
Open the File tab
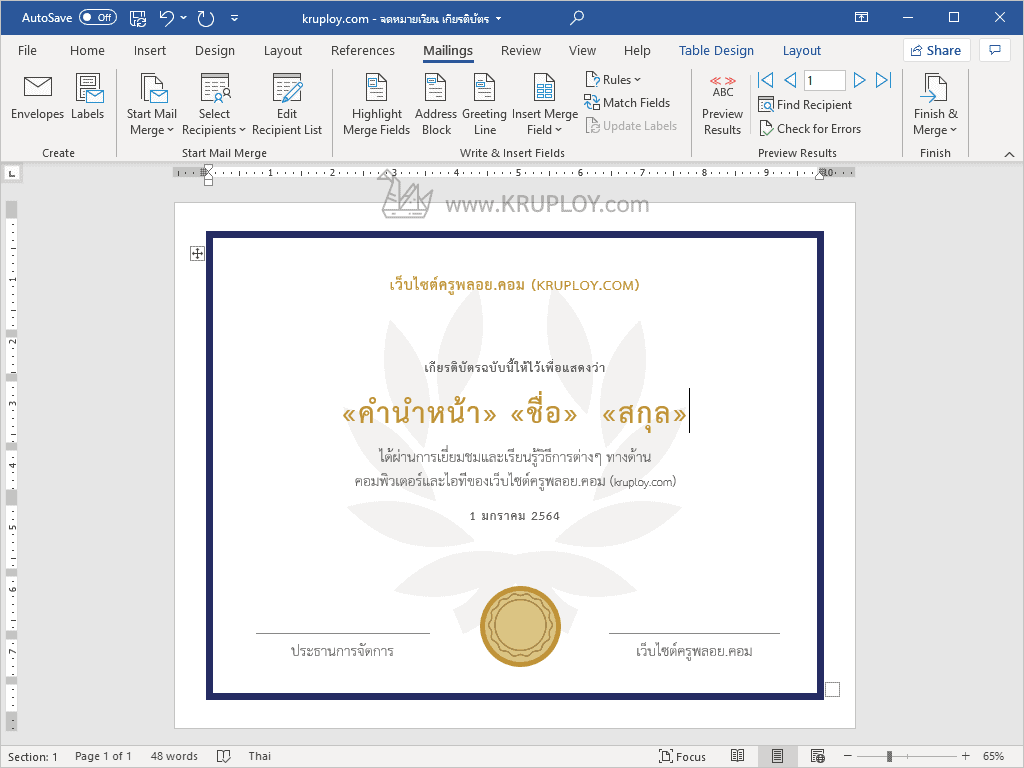[27, 50]
